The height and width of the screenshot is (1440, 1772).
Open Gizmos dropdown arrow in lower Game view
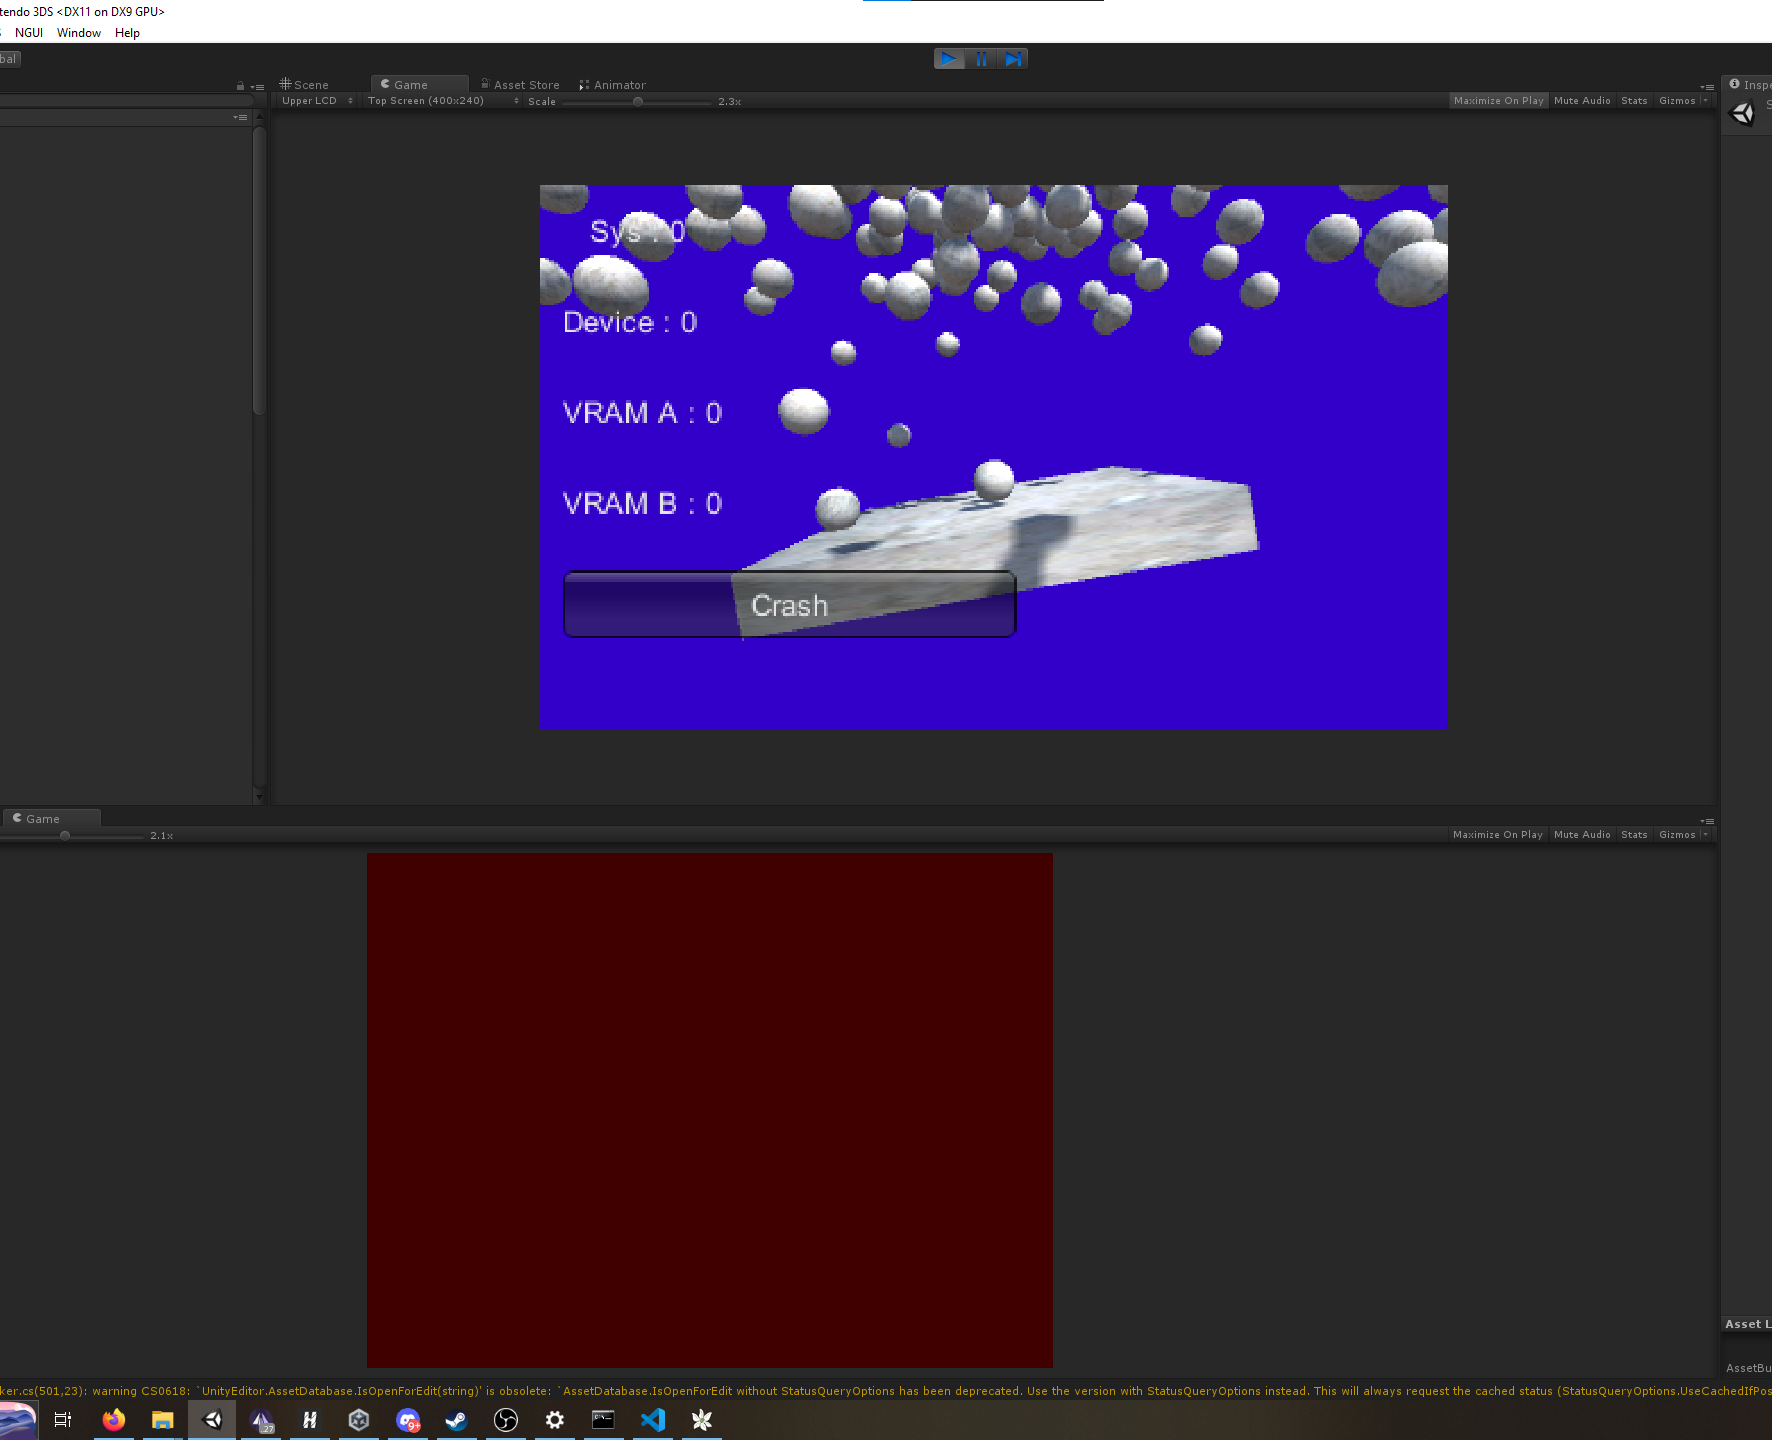pos(1705,835)
